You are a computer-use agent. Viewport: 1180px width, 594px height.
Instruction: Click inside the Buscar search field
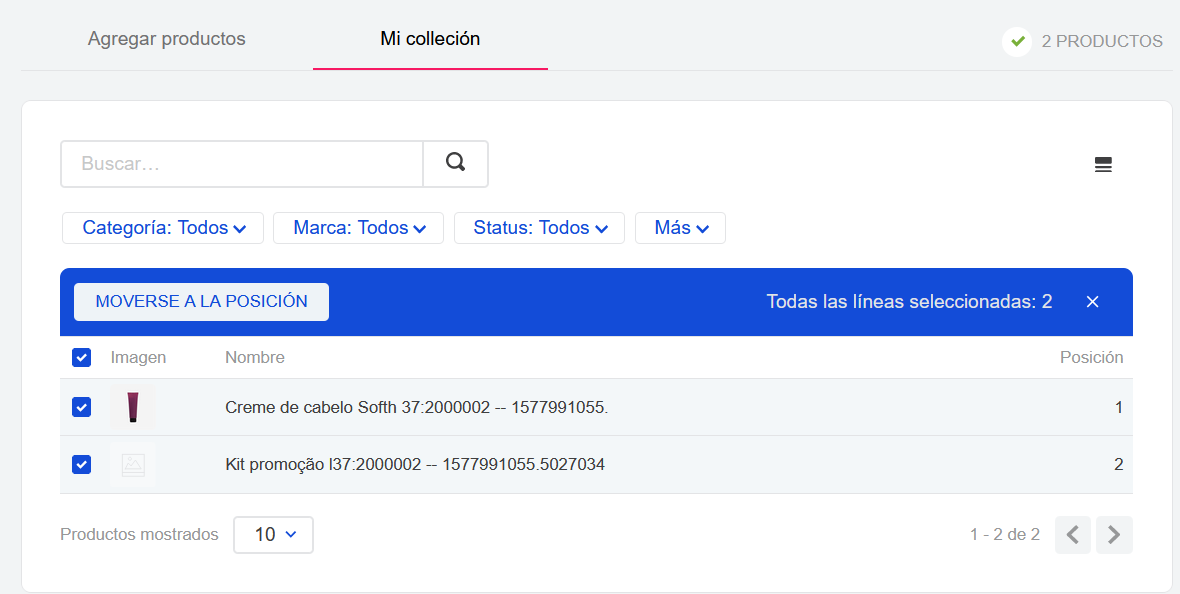click(240, 163)
